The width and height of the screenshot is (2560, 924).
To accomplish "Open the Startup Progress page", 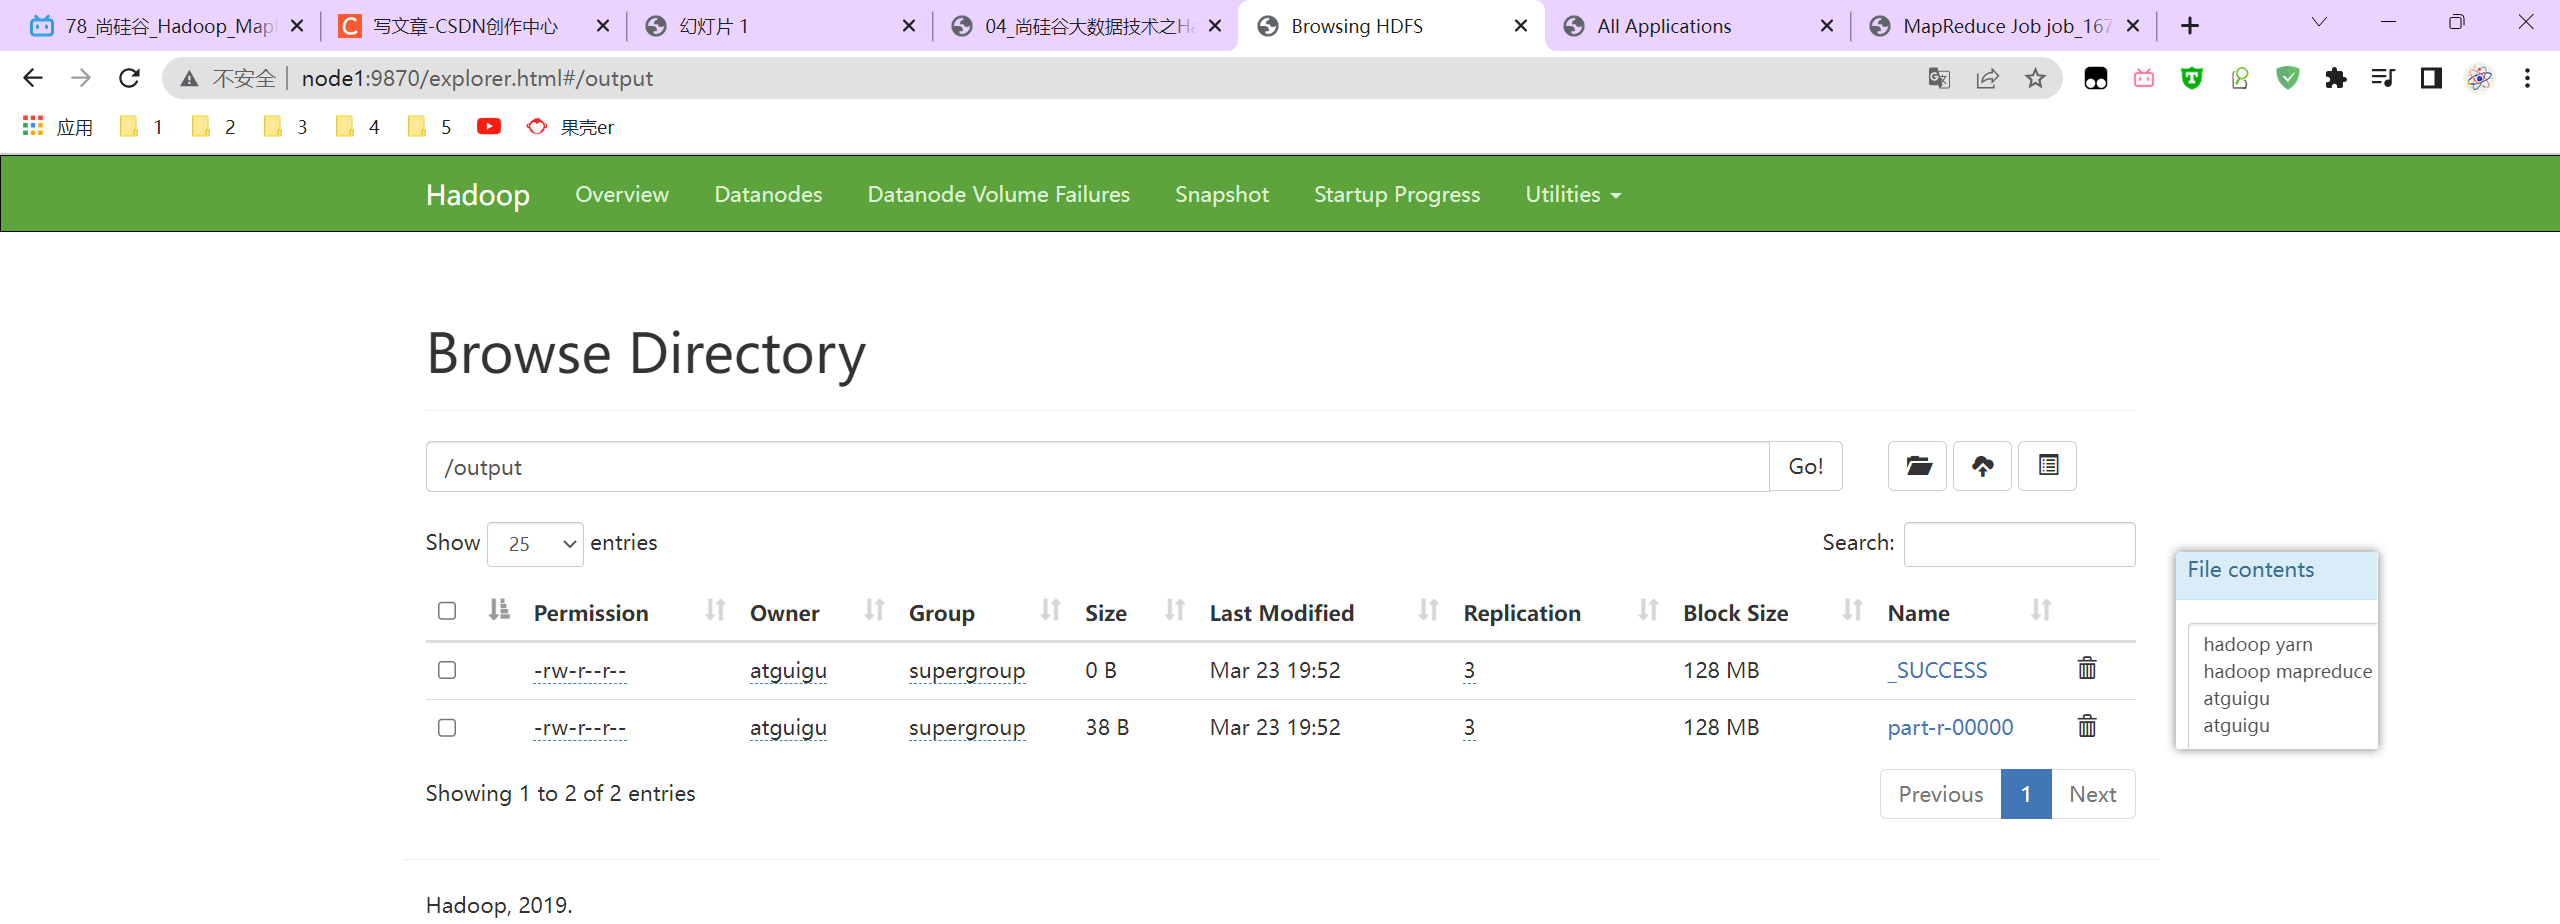I will [1396, 194].
